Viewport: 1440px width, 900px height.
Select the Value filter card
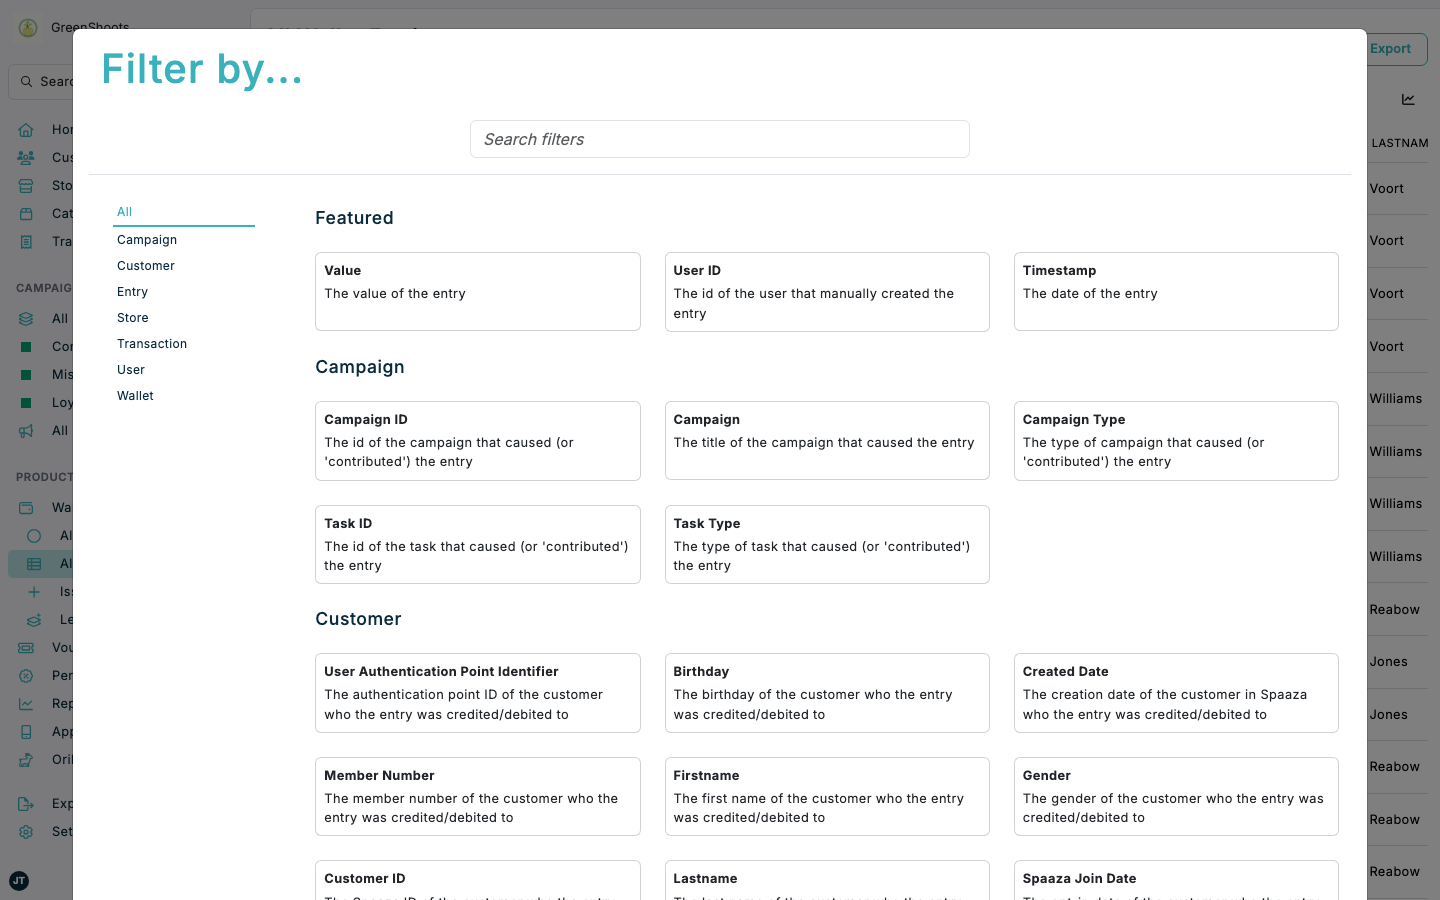477,291
